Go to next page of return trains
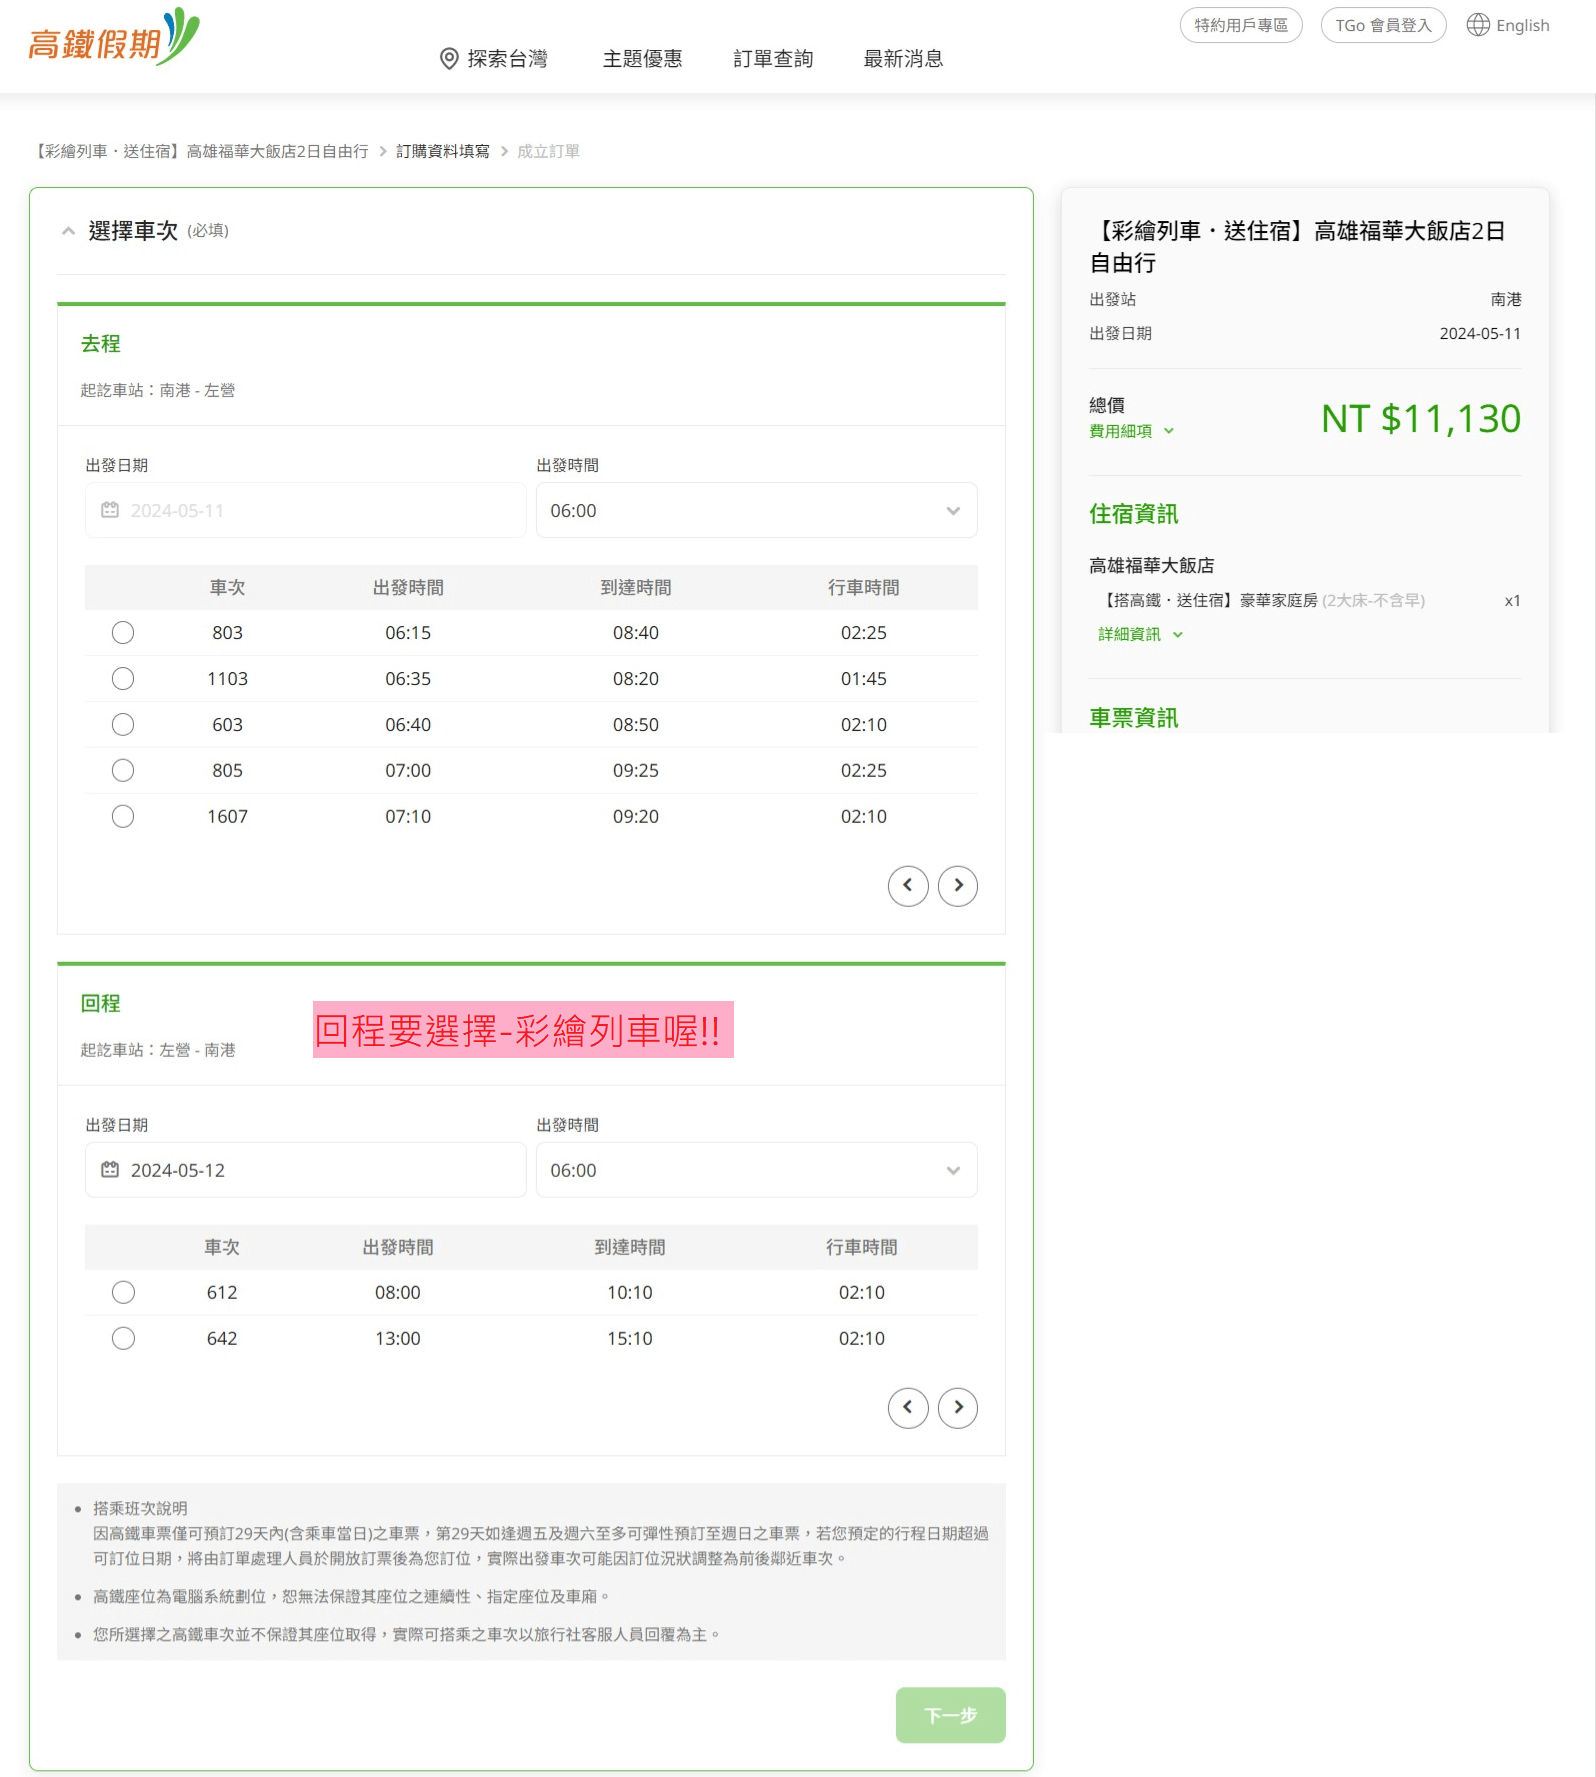Screen dimensions: 1596x1777 (x=958, y=1407)
